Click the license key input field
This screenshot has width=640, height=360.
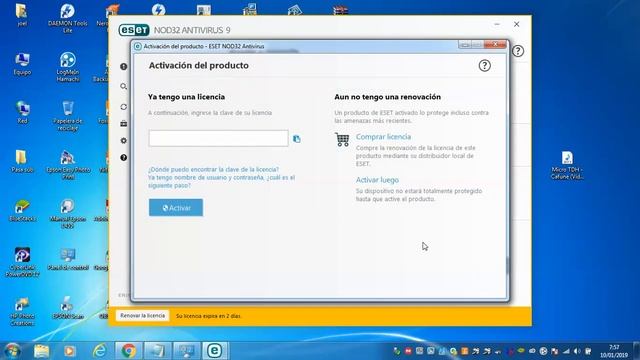218,138
